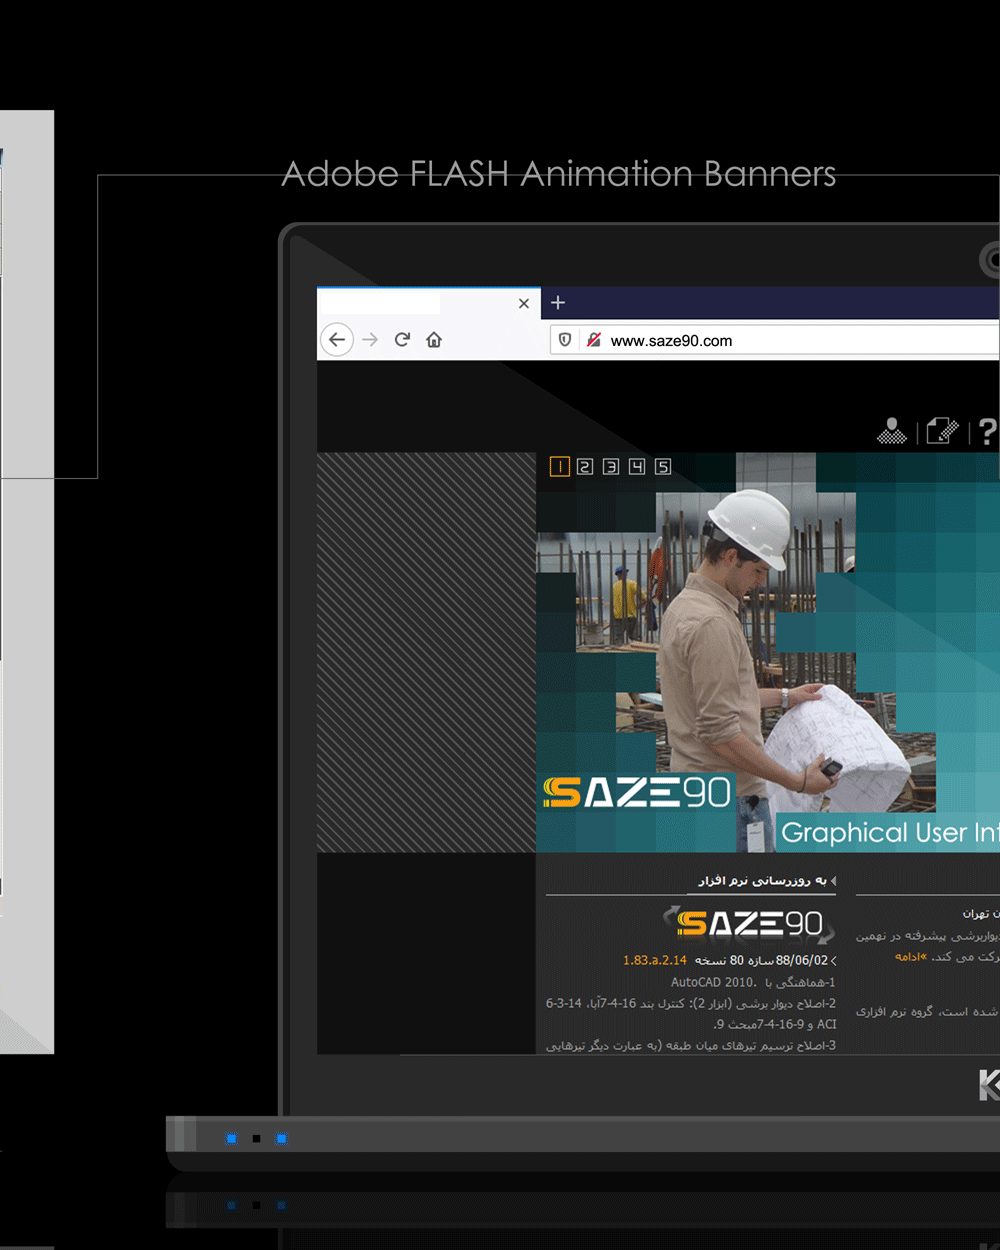
Task: Open the user account icon on site
Action: point(891,431)
